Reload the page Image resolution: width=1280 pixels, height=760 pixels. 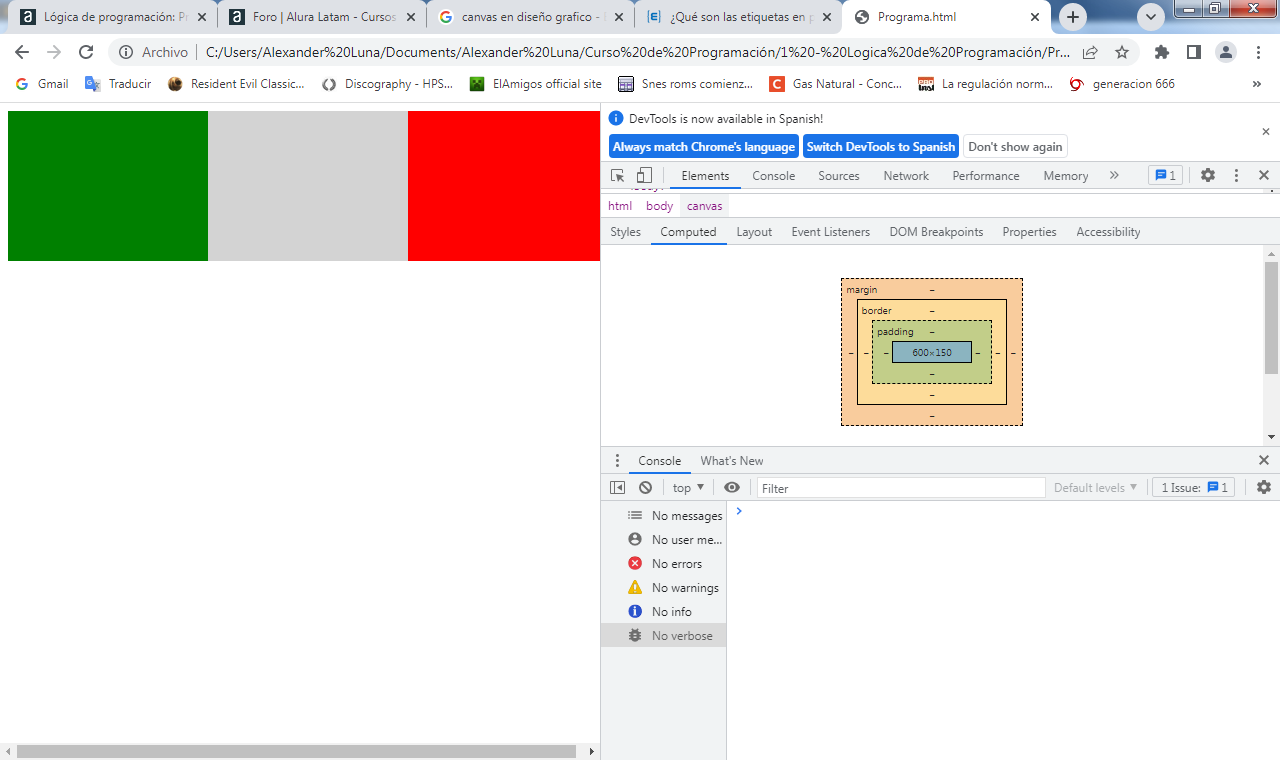coord(86,52)
